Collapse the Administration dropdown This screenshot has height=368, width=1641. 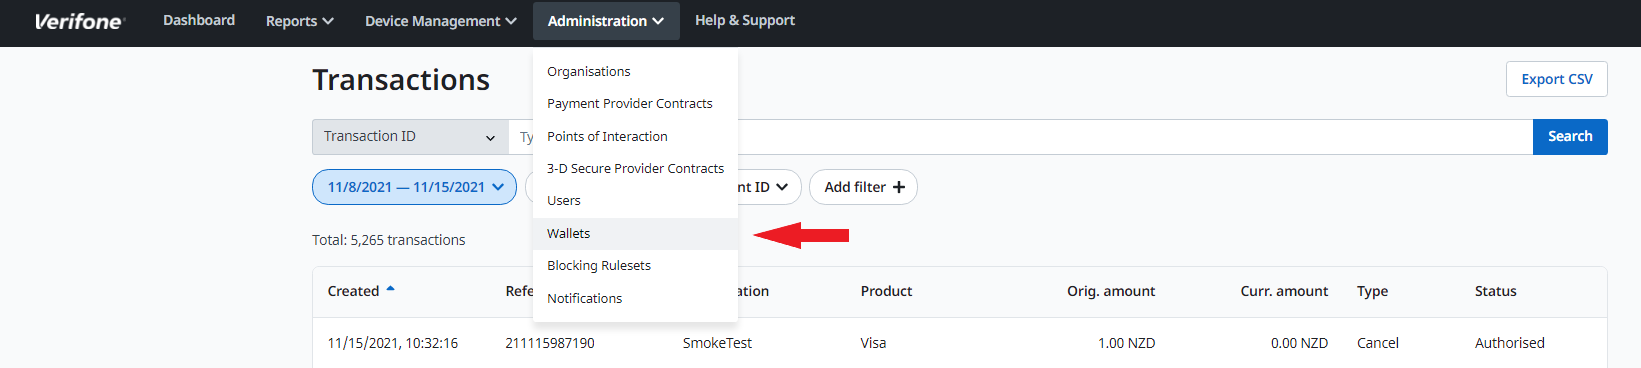click(x=606, y=21)
